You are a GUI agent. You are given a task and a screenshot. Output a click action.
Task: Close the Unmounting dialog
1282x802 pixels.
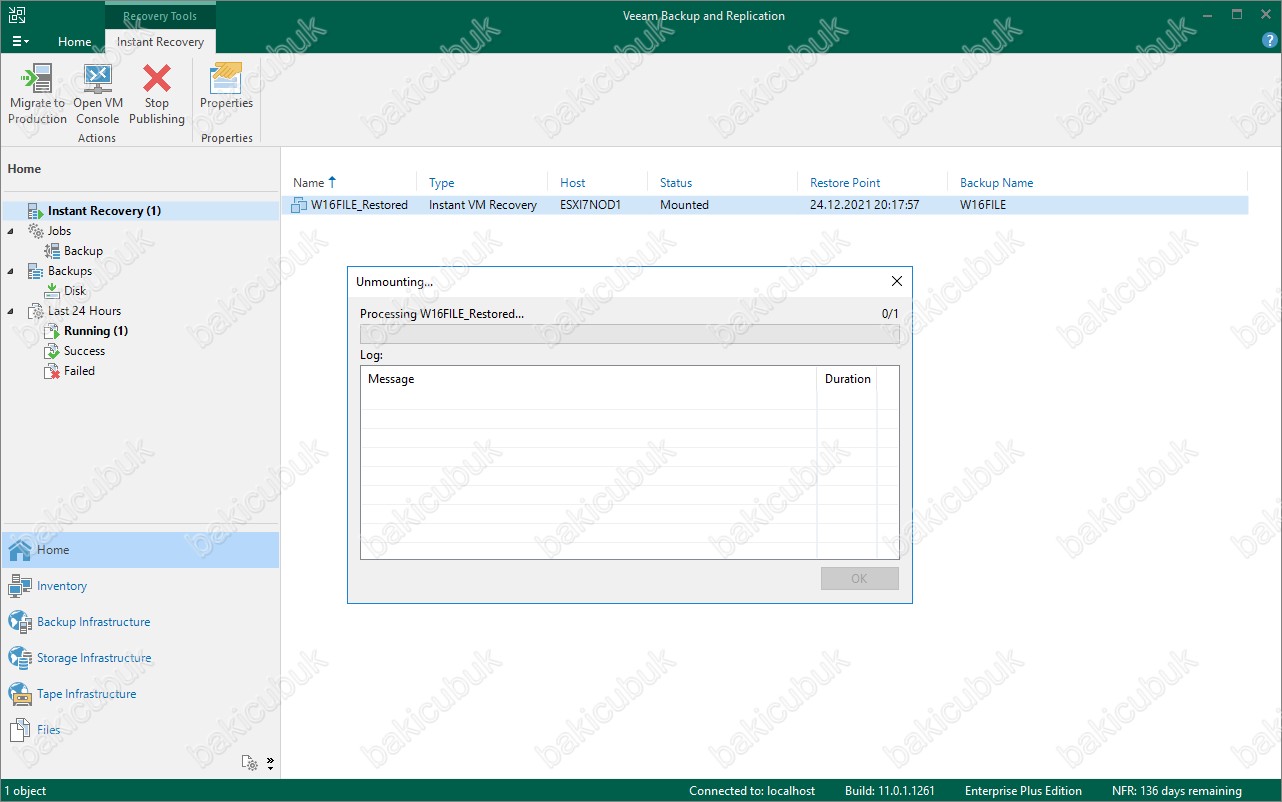tap(896, 282)
